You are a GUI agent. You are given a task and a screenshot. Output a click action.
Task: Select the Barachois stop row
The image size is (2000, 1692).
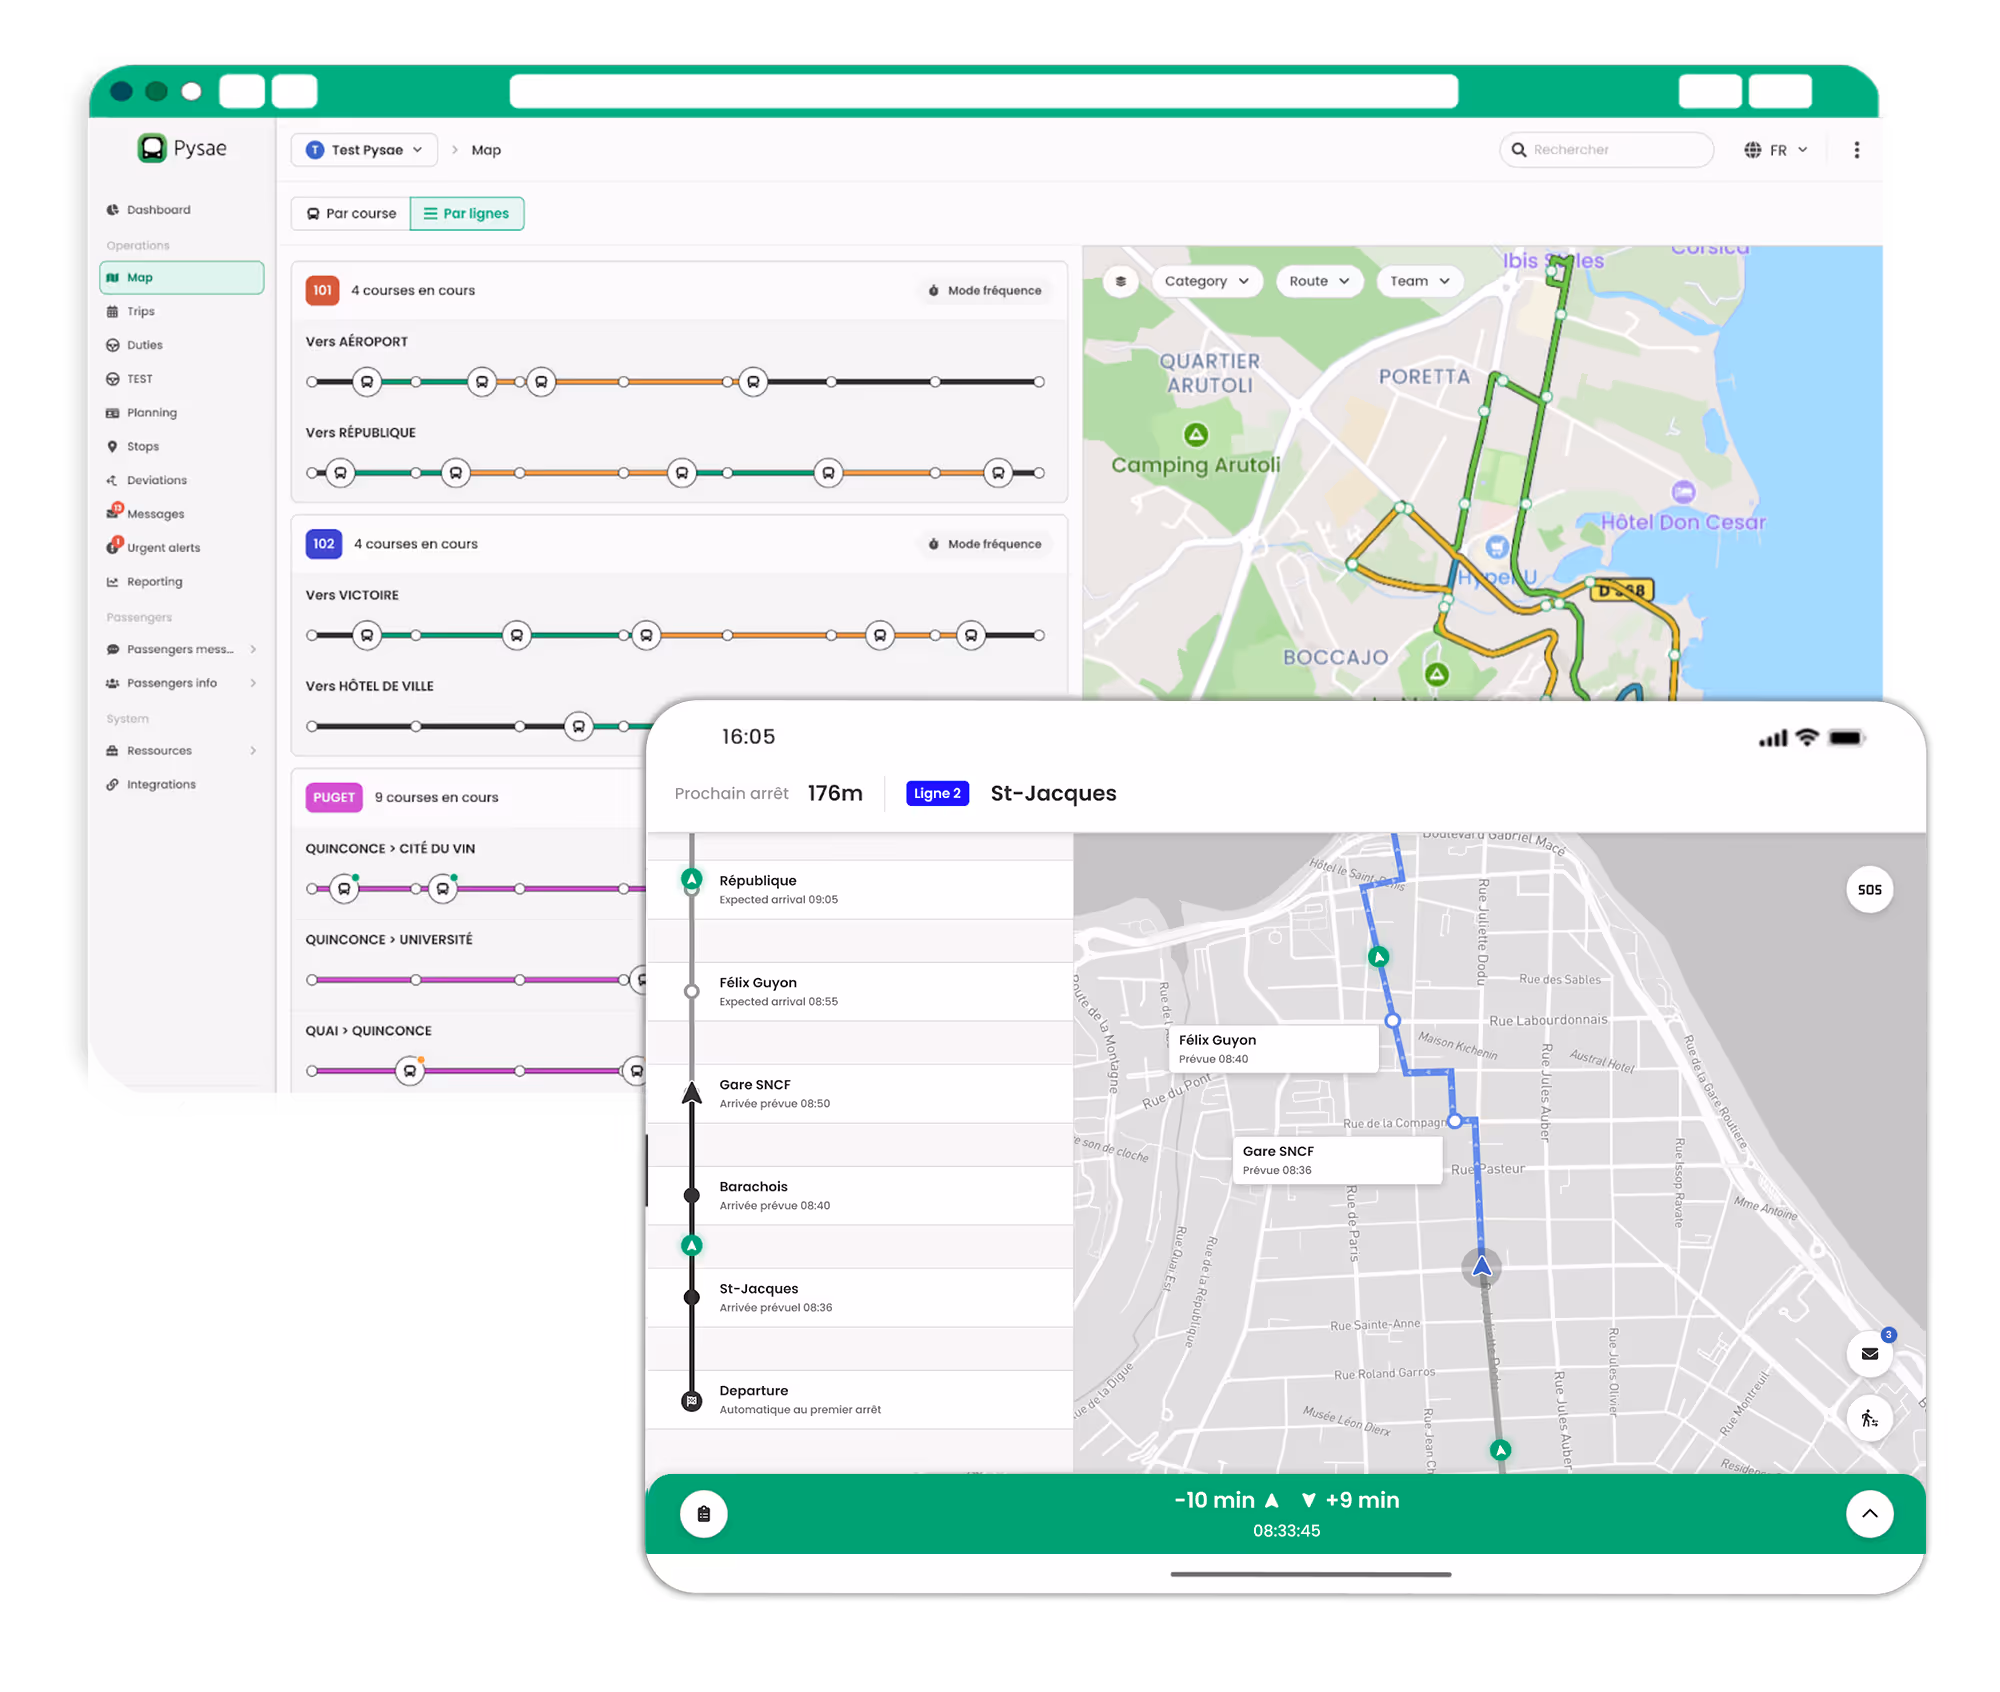(860, 1196)
